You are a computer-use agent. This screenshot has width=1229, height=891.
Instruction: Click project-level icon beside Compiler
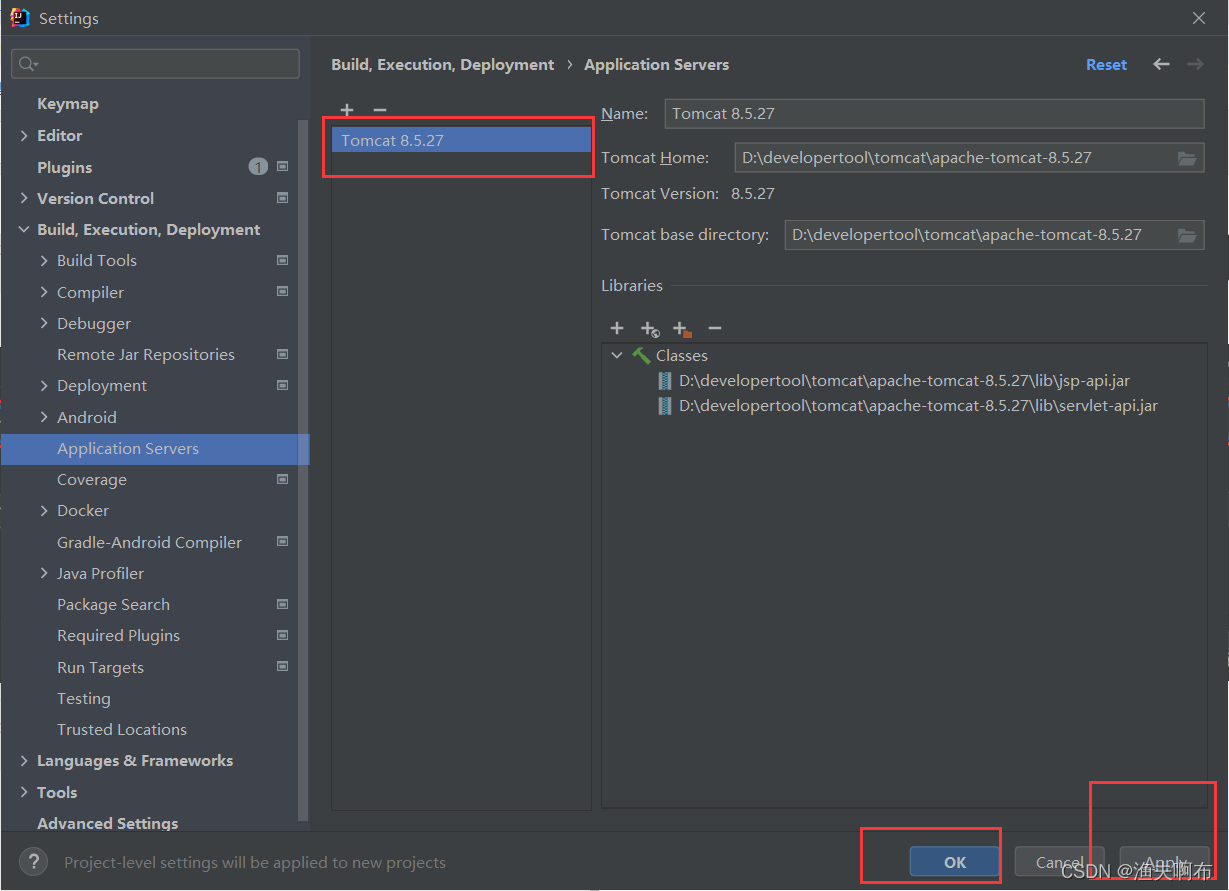point(282,292)
